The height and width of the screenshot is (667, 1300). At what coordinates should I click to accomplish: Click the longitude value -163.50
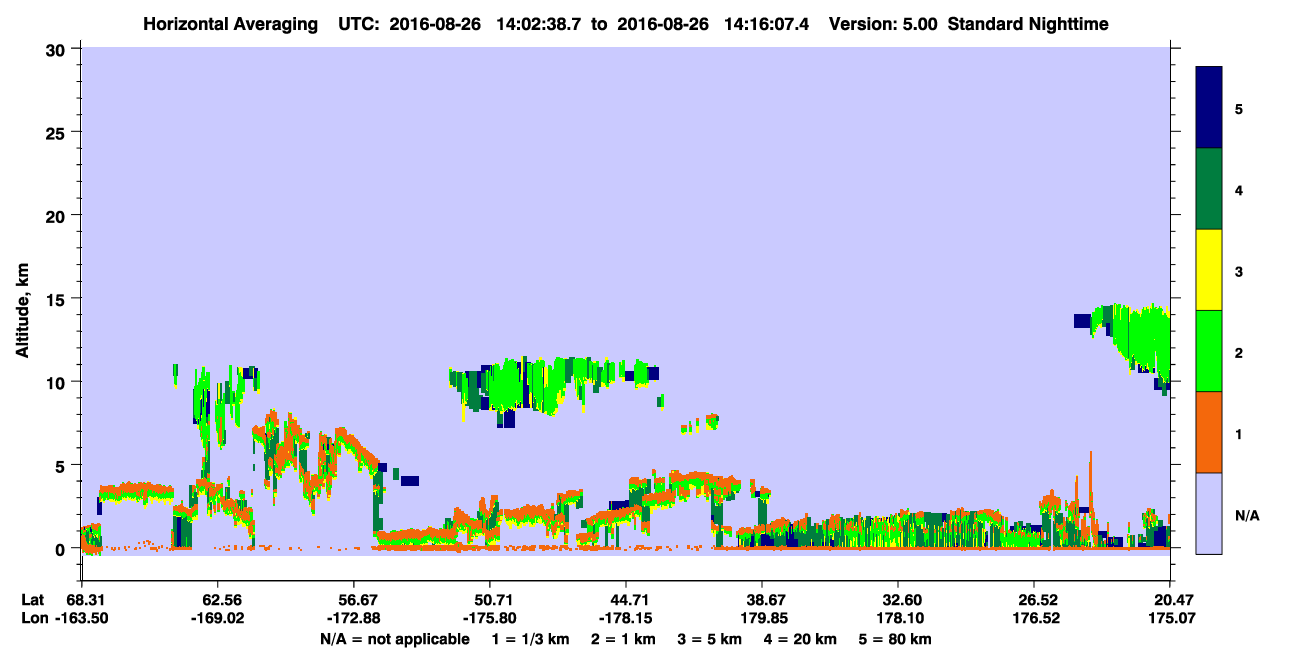tap(81, 619)
